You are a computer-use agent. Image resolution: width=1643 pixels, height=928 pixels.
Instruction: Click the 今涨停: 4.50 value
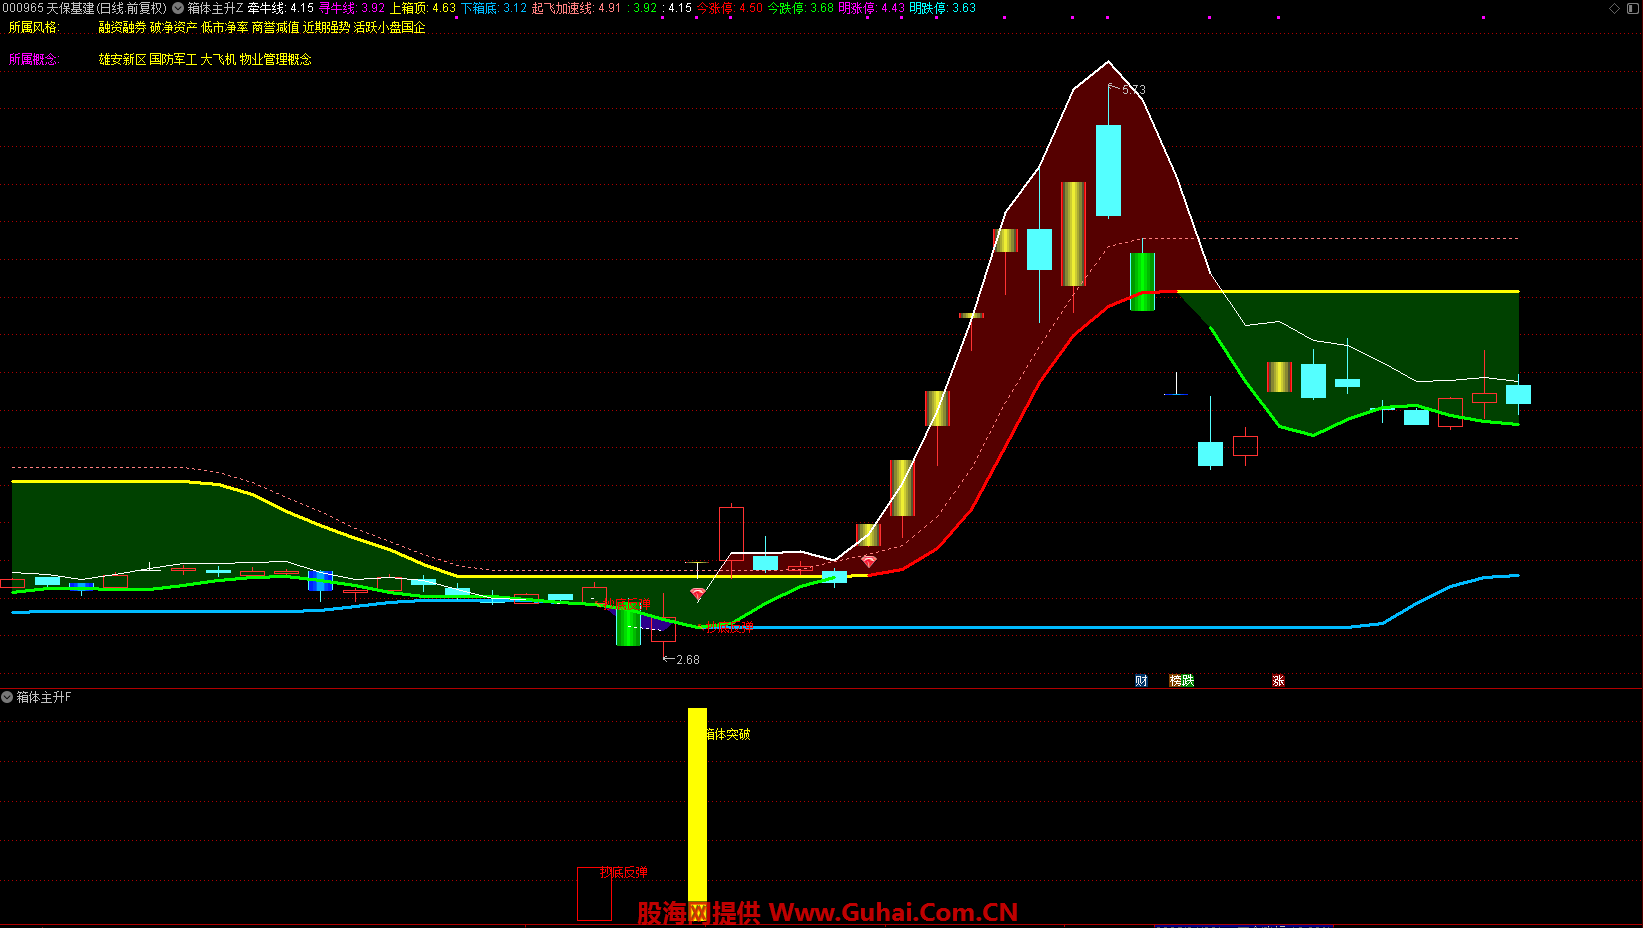point(730,8)
